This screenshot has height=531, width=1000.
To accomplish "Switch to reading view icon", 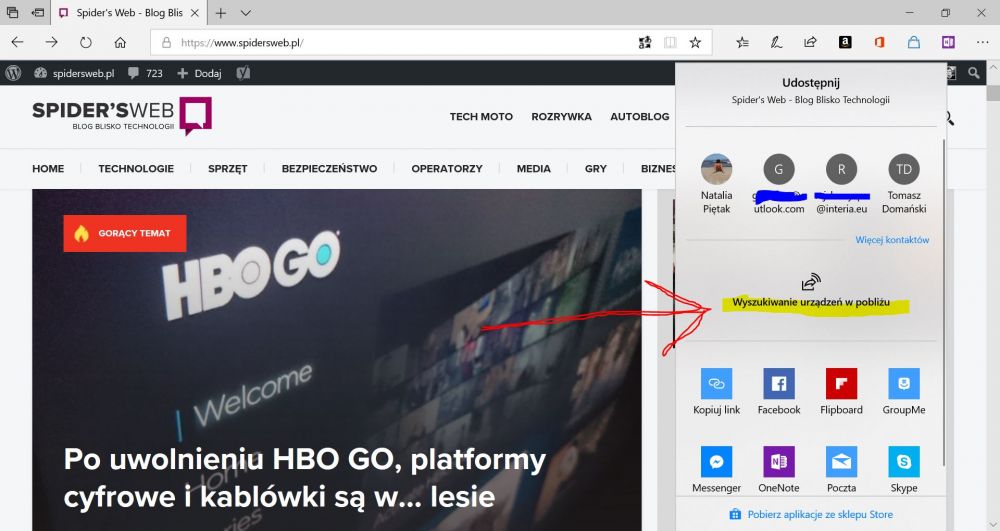I will tap(670, 43).
